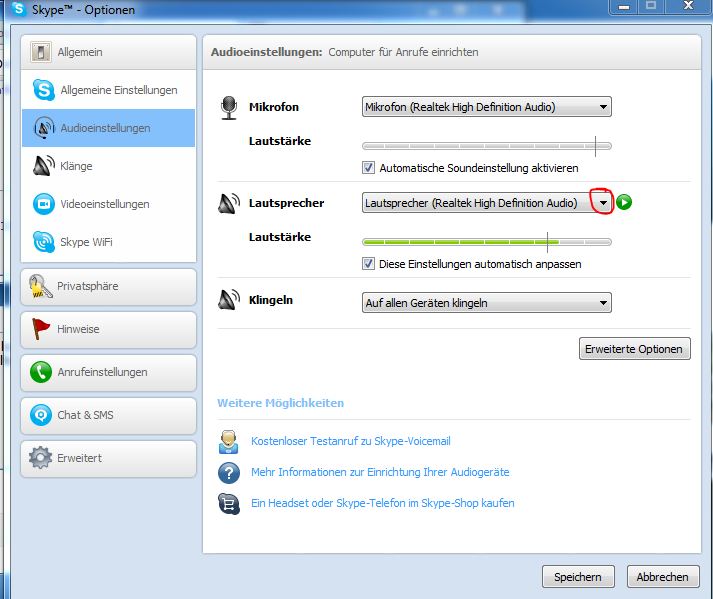This screenshot has height=599, width=713.
Task: Click the Skype icon beside Allgemeine Einstellungen
Action: point(44,90)
